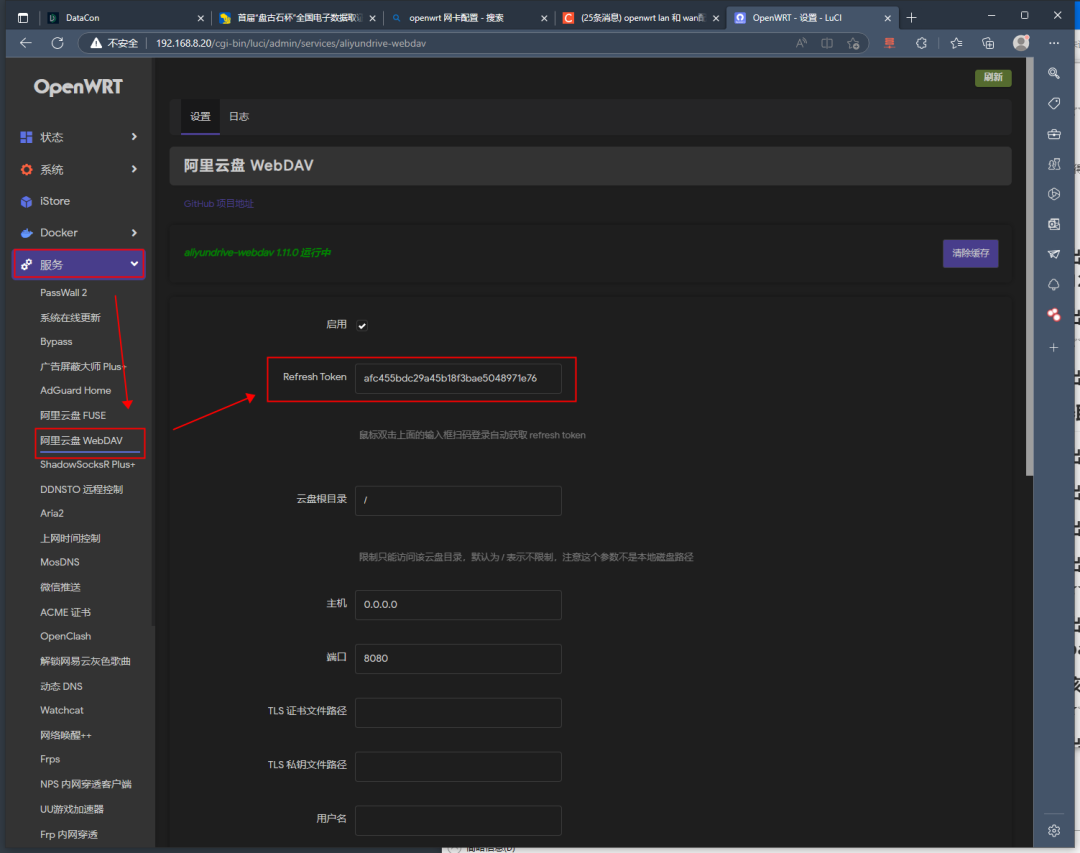Screen dimensions: 1080x853
Task: Click the 端口 input field
Action: click(x=458, y=659)
